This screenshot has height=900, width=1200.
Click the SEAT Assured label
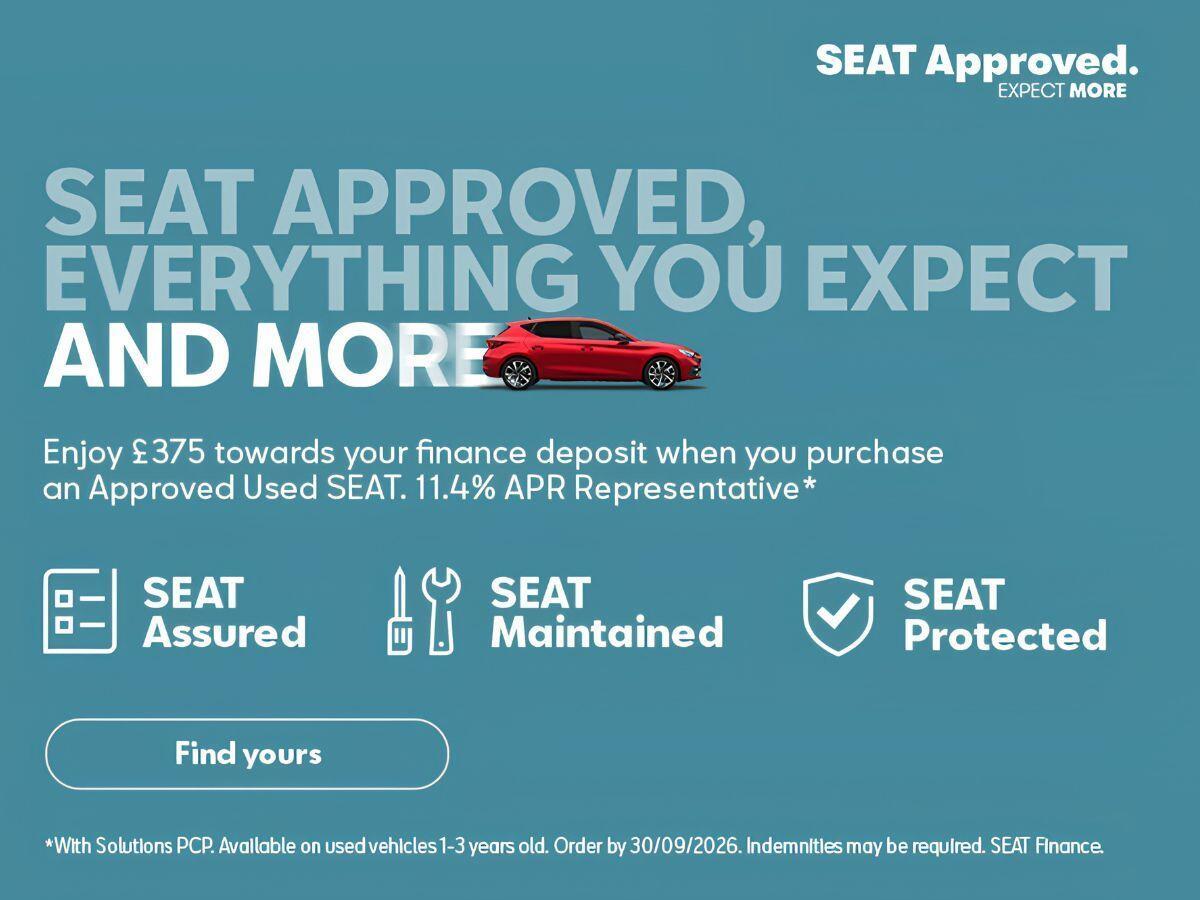tap(224, 613)
